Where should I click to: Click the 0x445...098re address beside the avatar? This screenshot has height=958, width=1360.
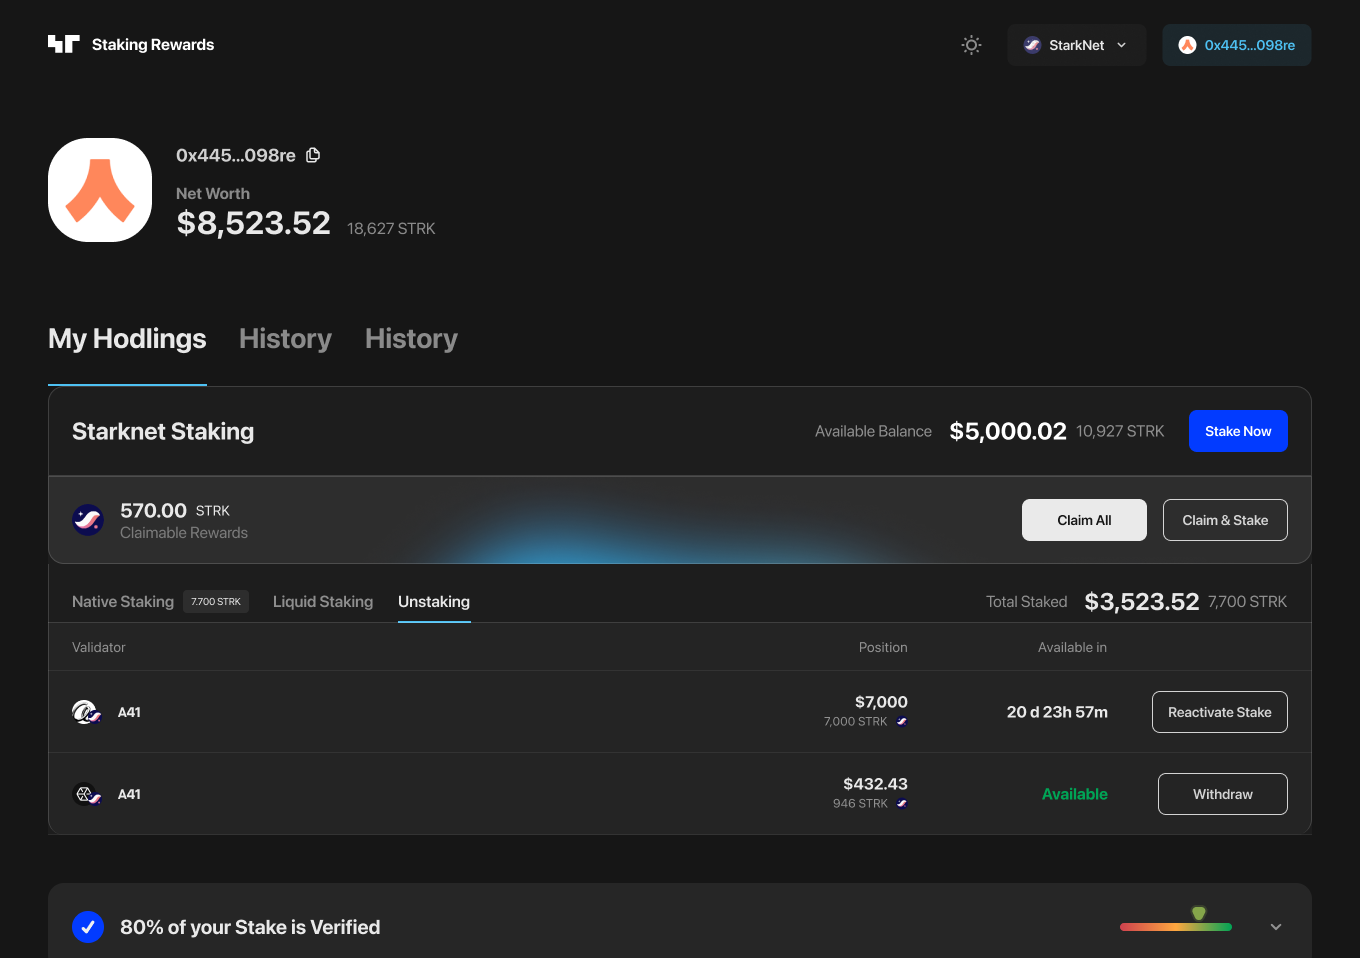tap(236, 155)
